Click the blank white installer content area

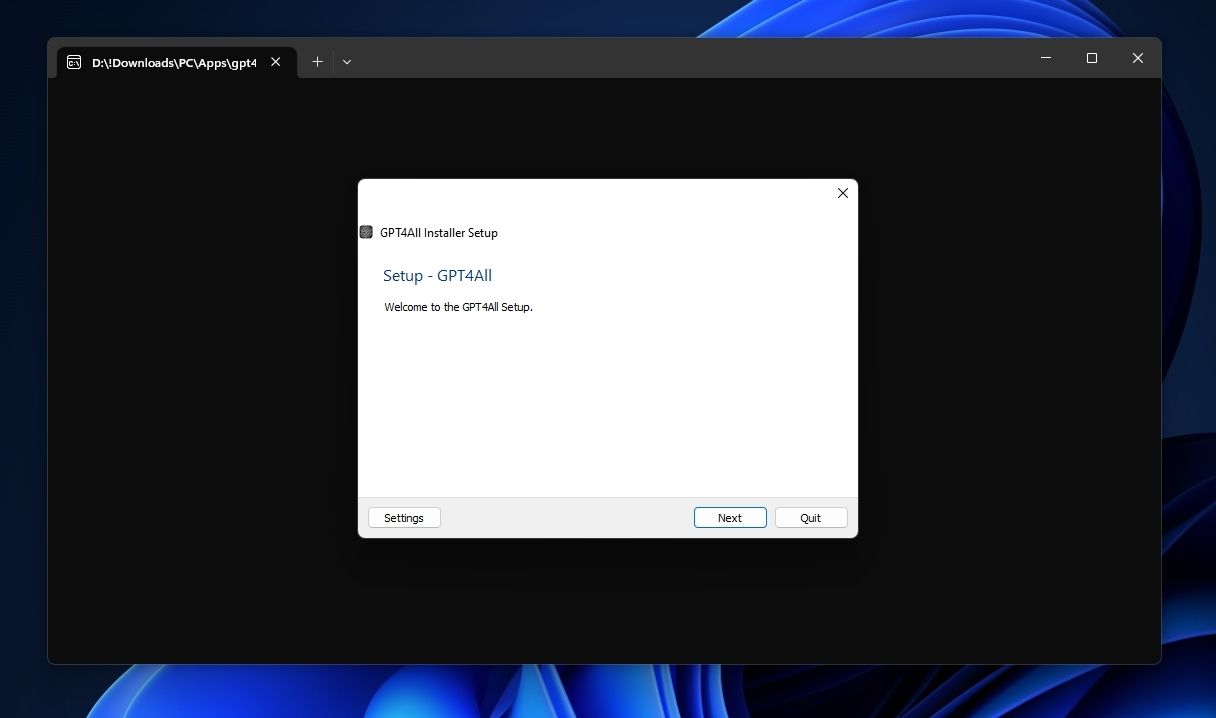tap(607, 410)
